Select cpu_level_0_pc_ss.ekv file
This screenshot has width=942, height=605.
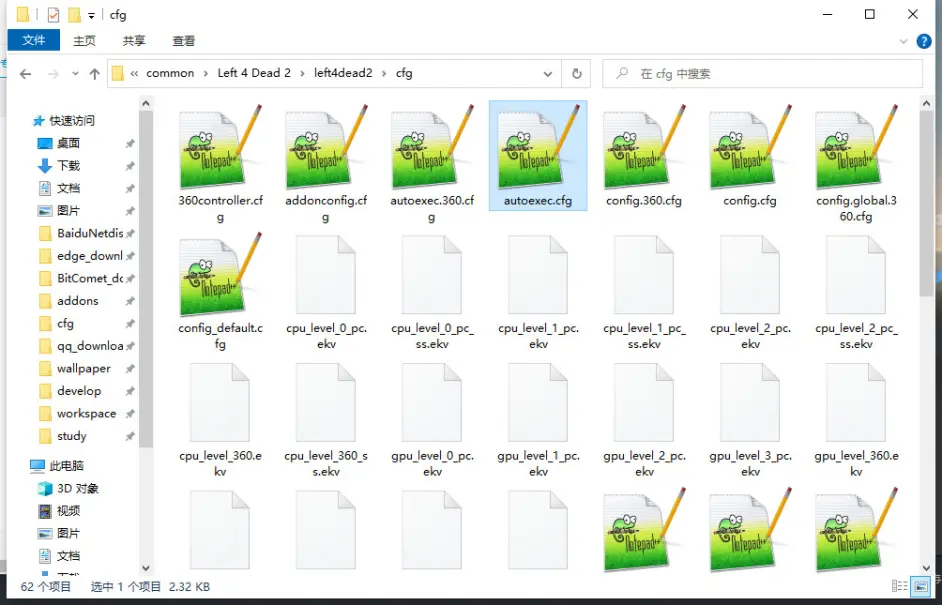pos(432,276)
